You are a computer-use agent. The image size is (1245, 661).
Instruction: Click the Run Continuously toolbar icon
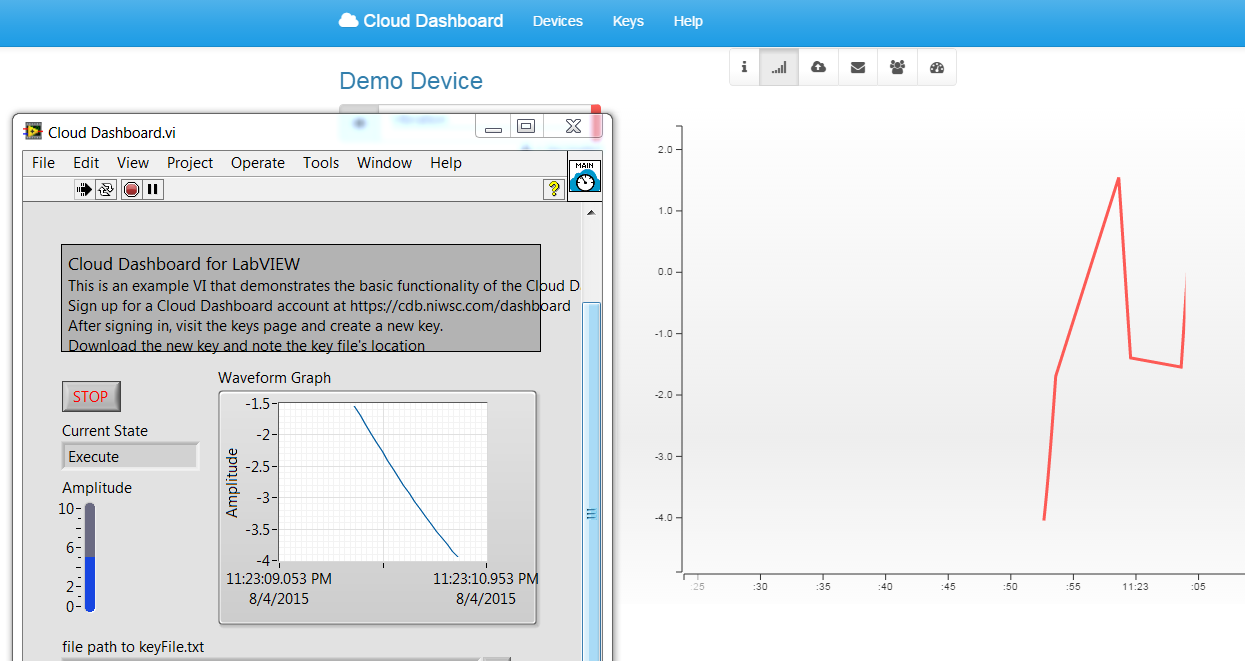pyautogui.click(x=106, y=189)
